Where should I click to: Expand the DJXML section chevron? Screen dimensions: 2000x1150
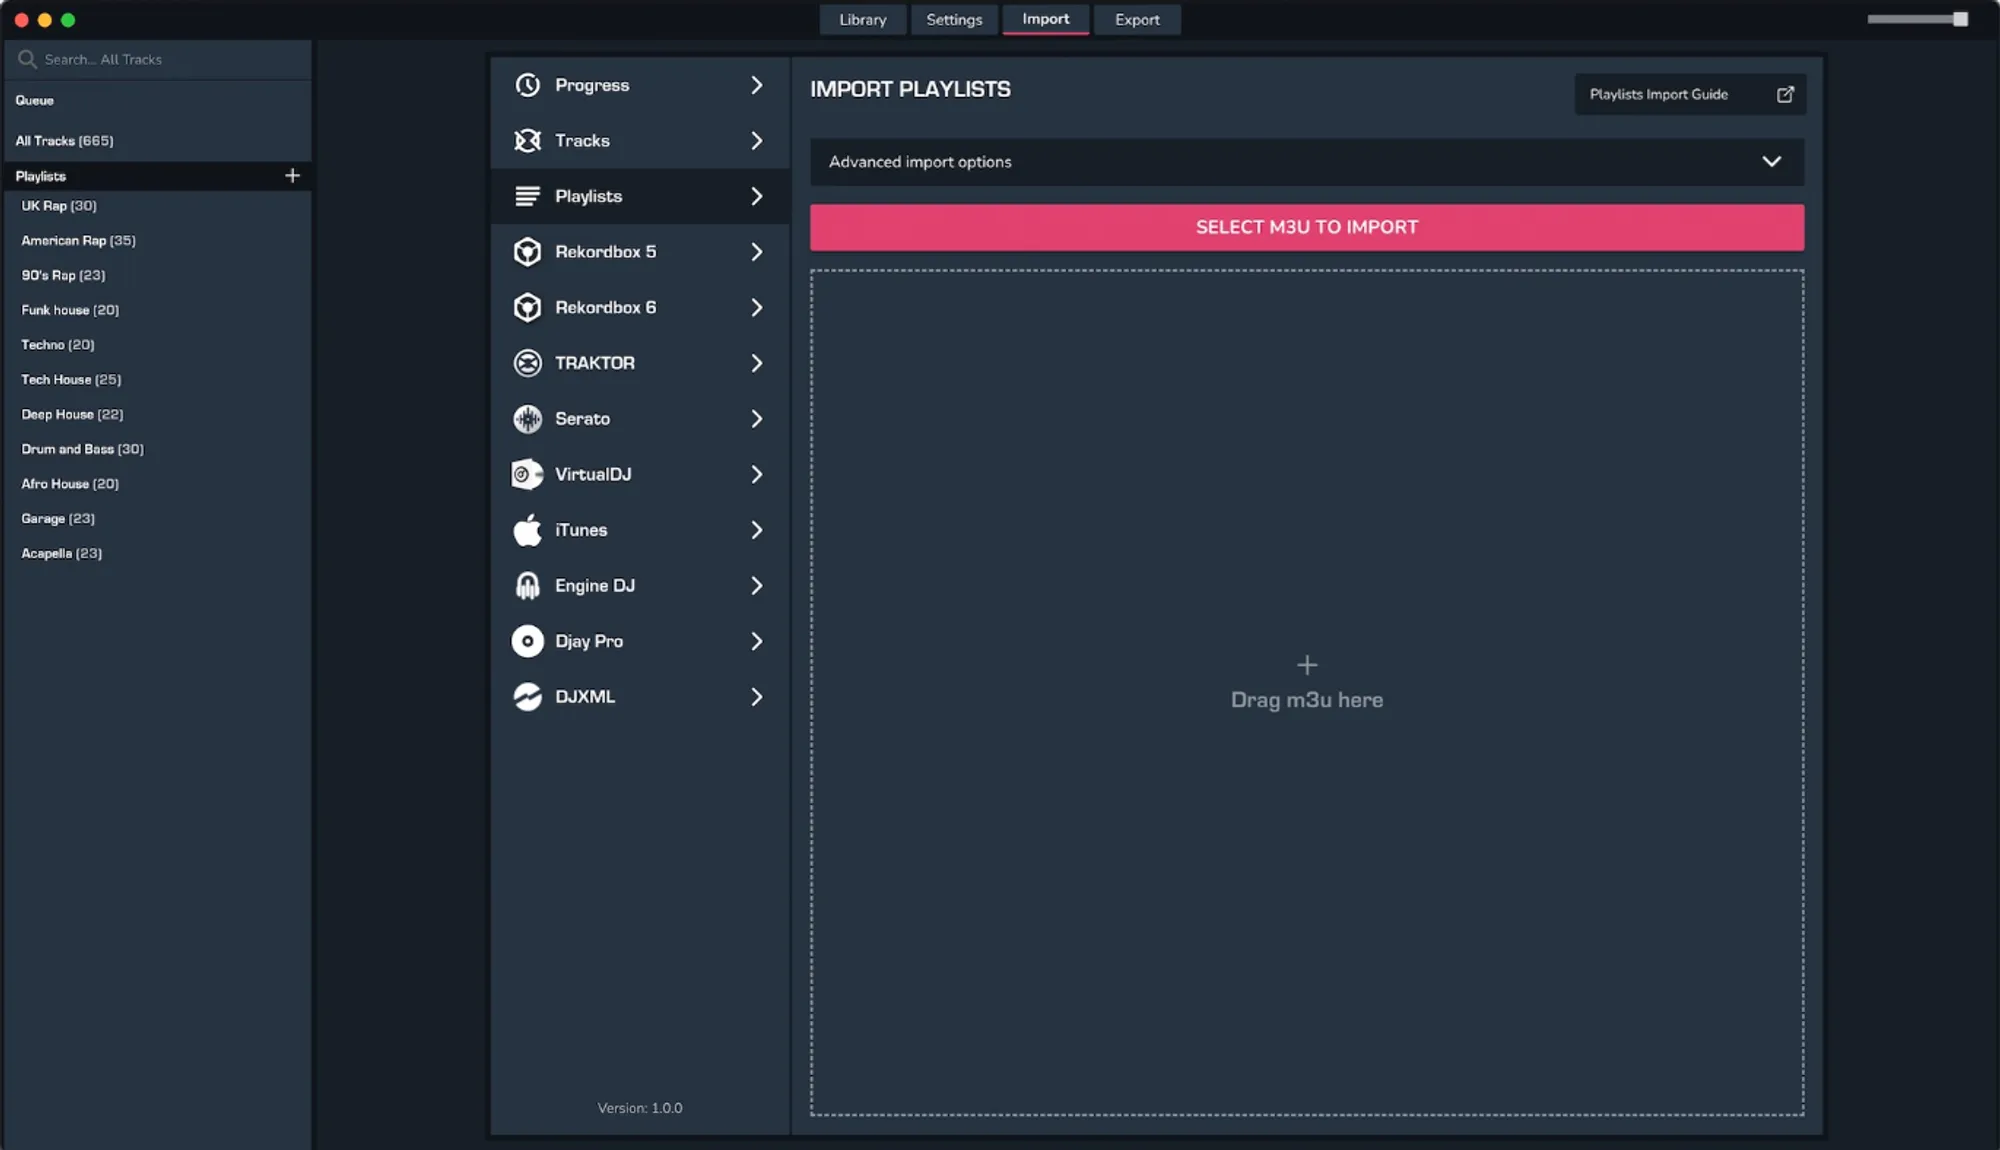(x=756, y=697)
